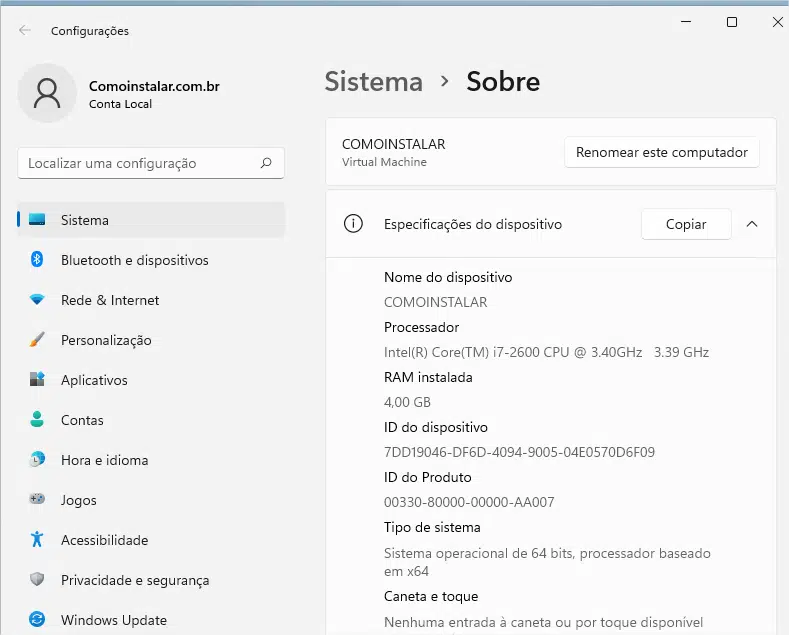Click the ID do dispositivo label
The image size is (789, 635).
click(x=436, y=427)
